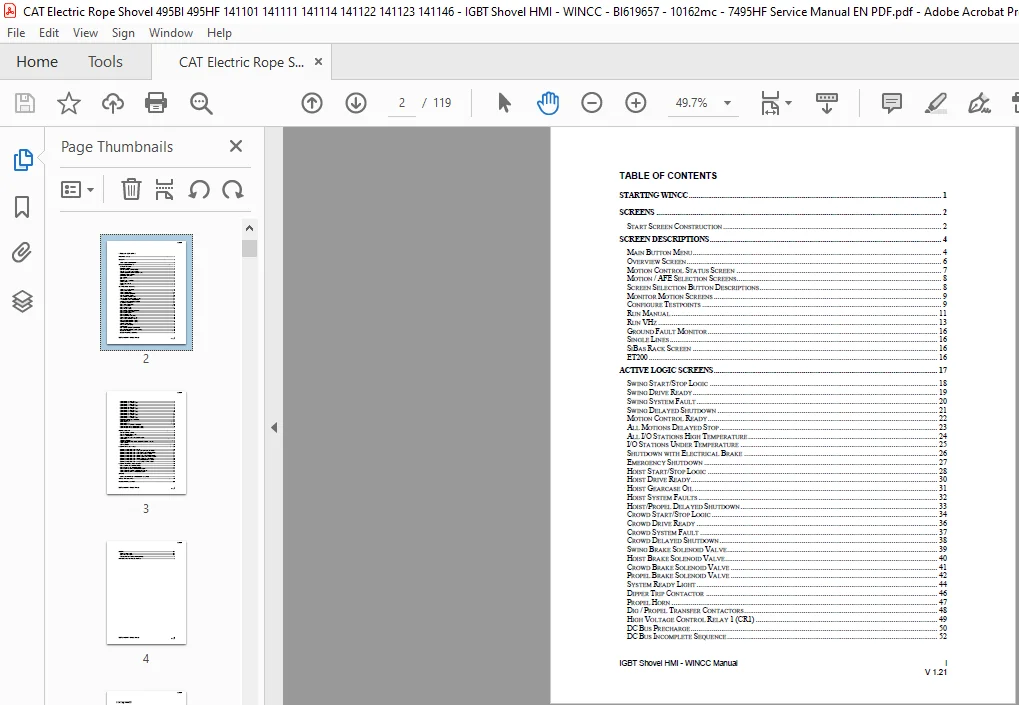This screenshot has height=705, width=1019.
Task: Add the document to starred favorites
Action: pyautogui.click(x=69, y=103)
